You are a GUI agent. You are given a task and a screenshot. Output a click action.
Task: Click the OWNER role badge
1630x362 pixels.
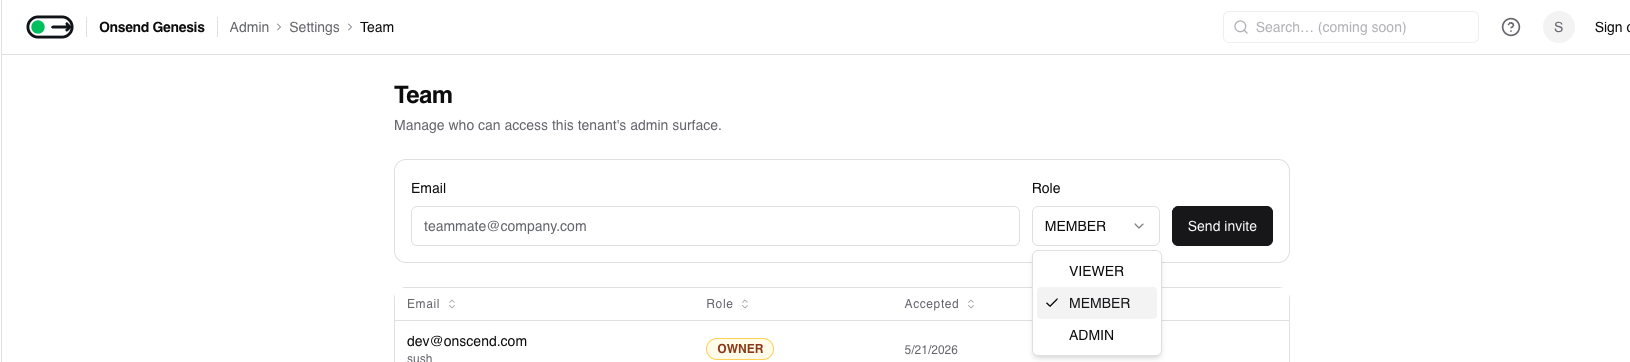740,349
